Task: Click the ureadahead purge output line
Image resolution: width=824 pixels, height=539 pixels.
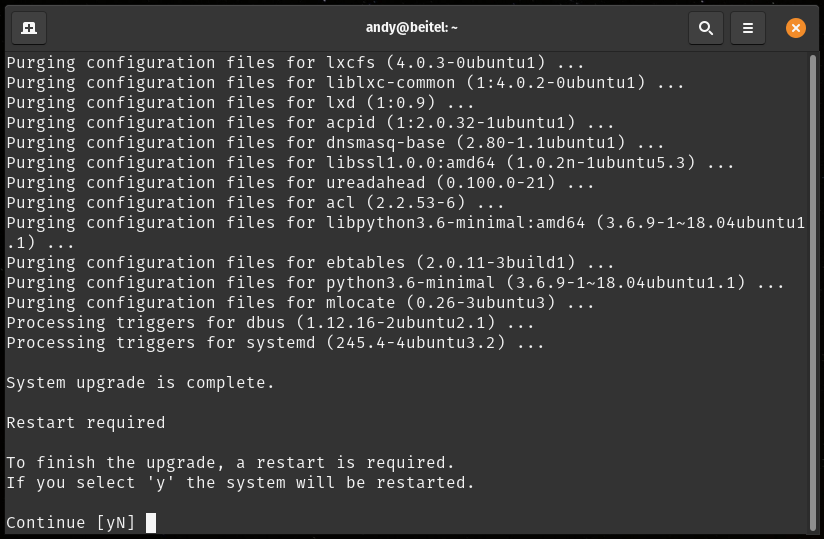Action: click(x=300, y=183)
